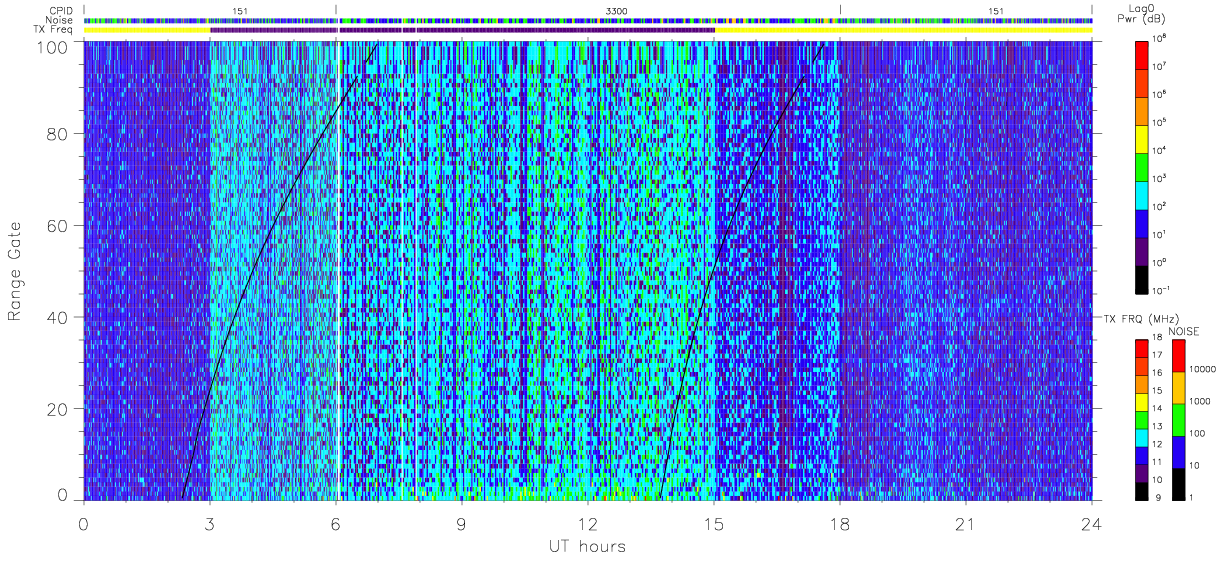1228x567 pixels.
Task: Pick the blue segment of the NOISE colorbar
Action: click(1179, 452)
